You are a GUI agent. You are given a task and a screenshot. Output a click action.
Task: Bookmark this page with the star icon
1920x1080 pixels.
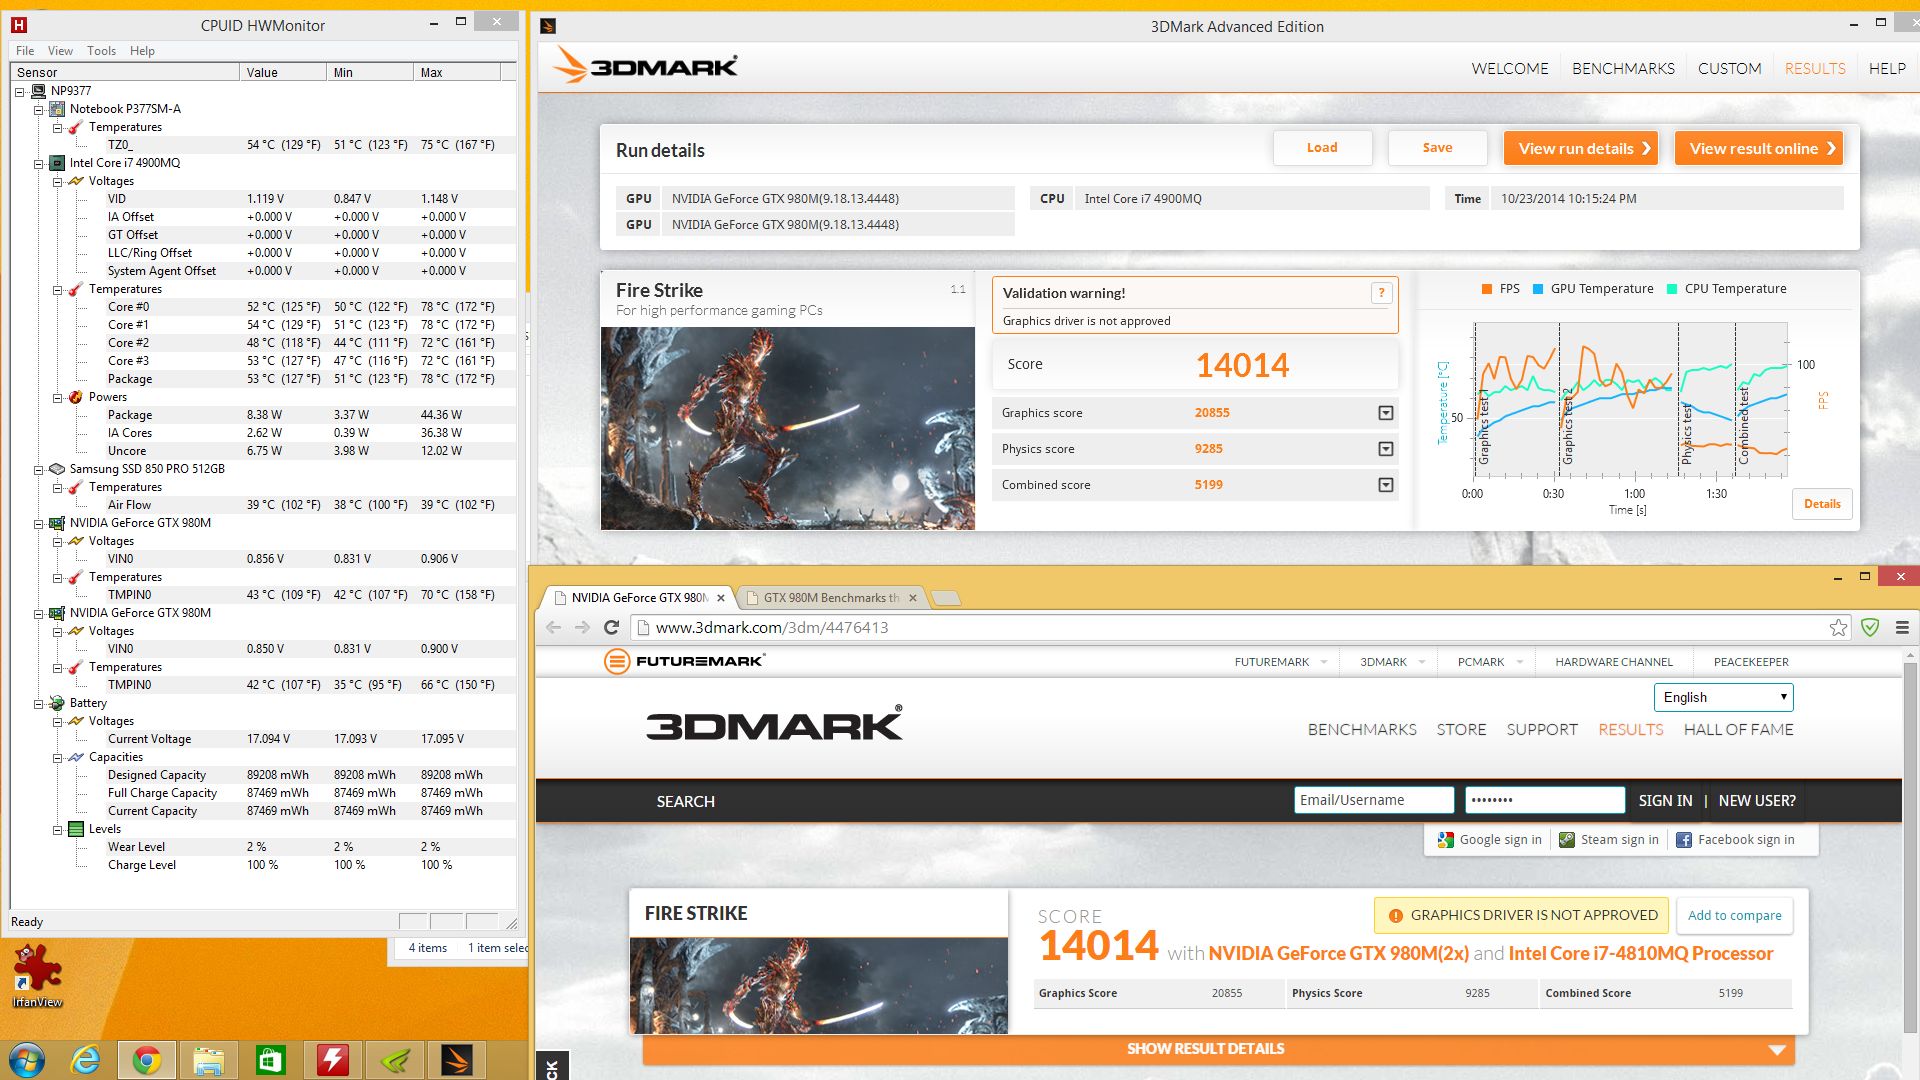pyautogui.click(x=1838, y=627)
